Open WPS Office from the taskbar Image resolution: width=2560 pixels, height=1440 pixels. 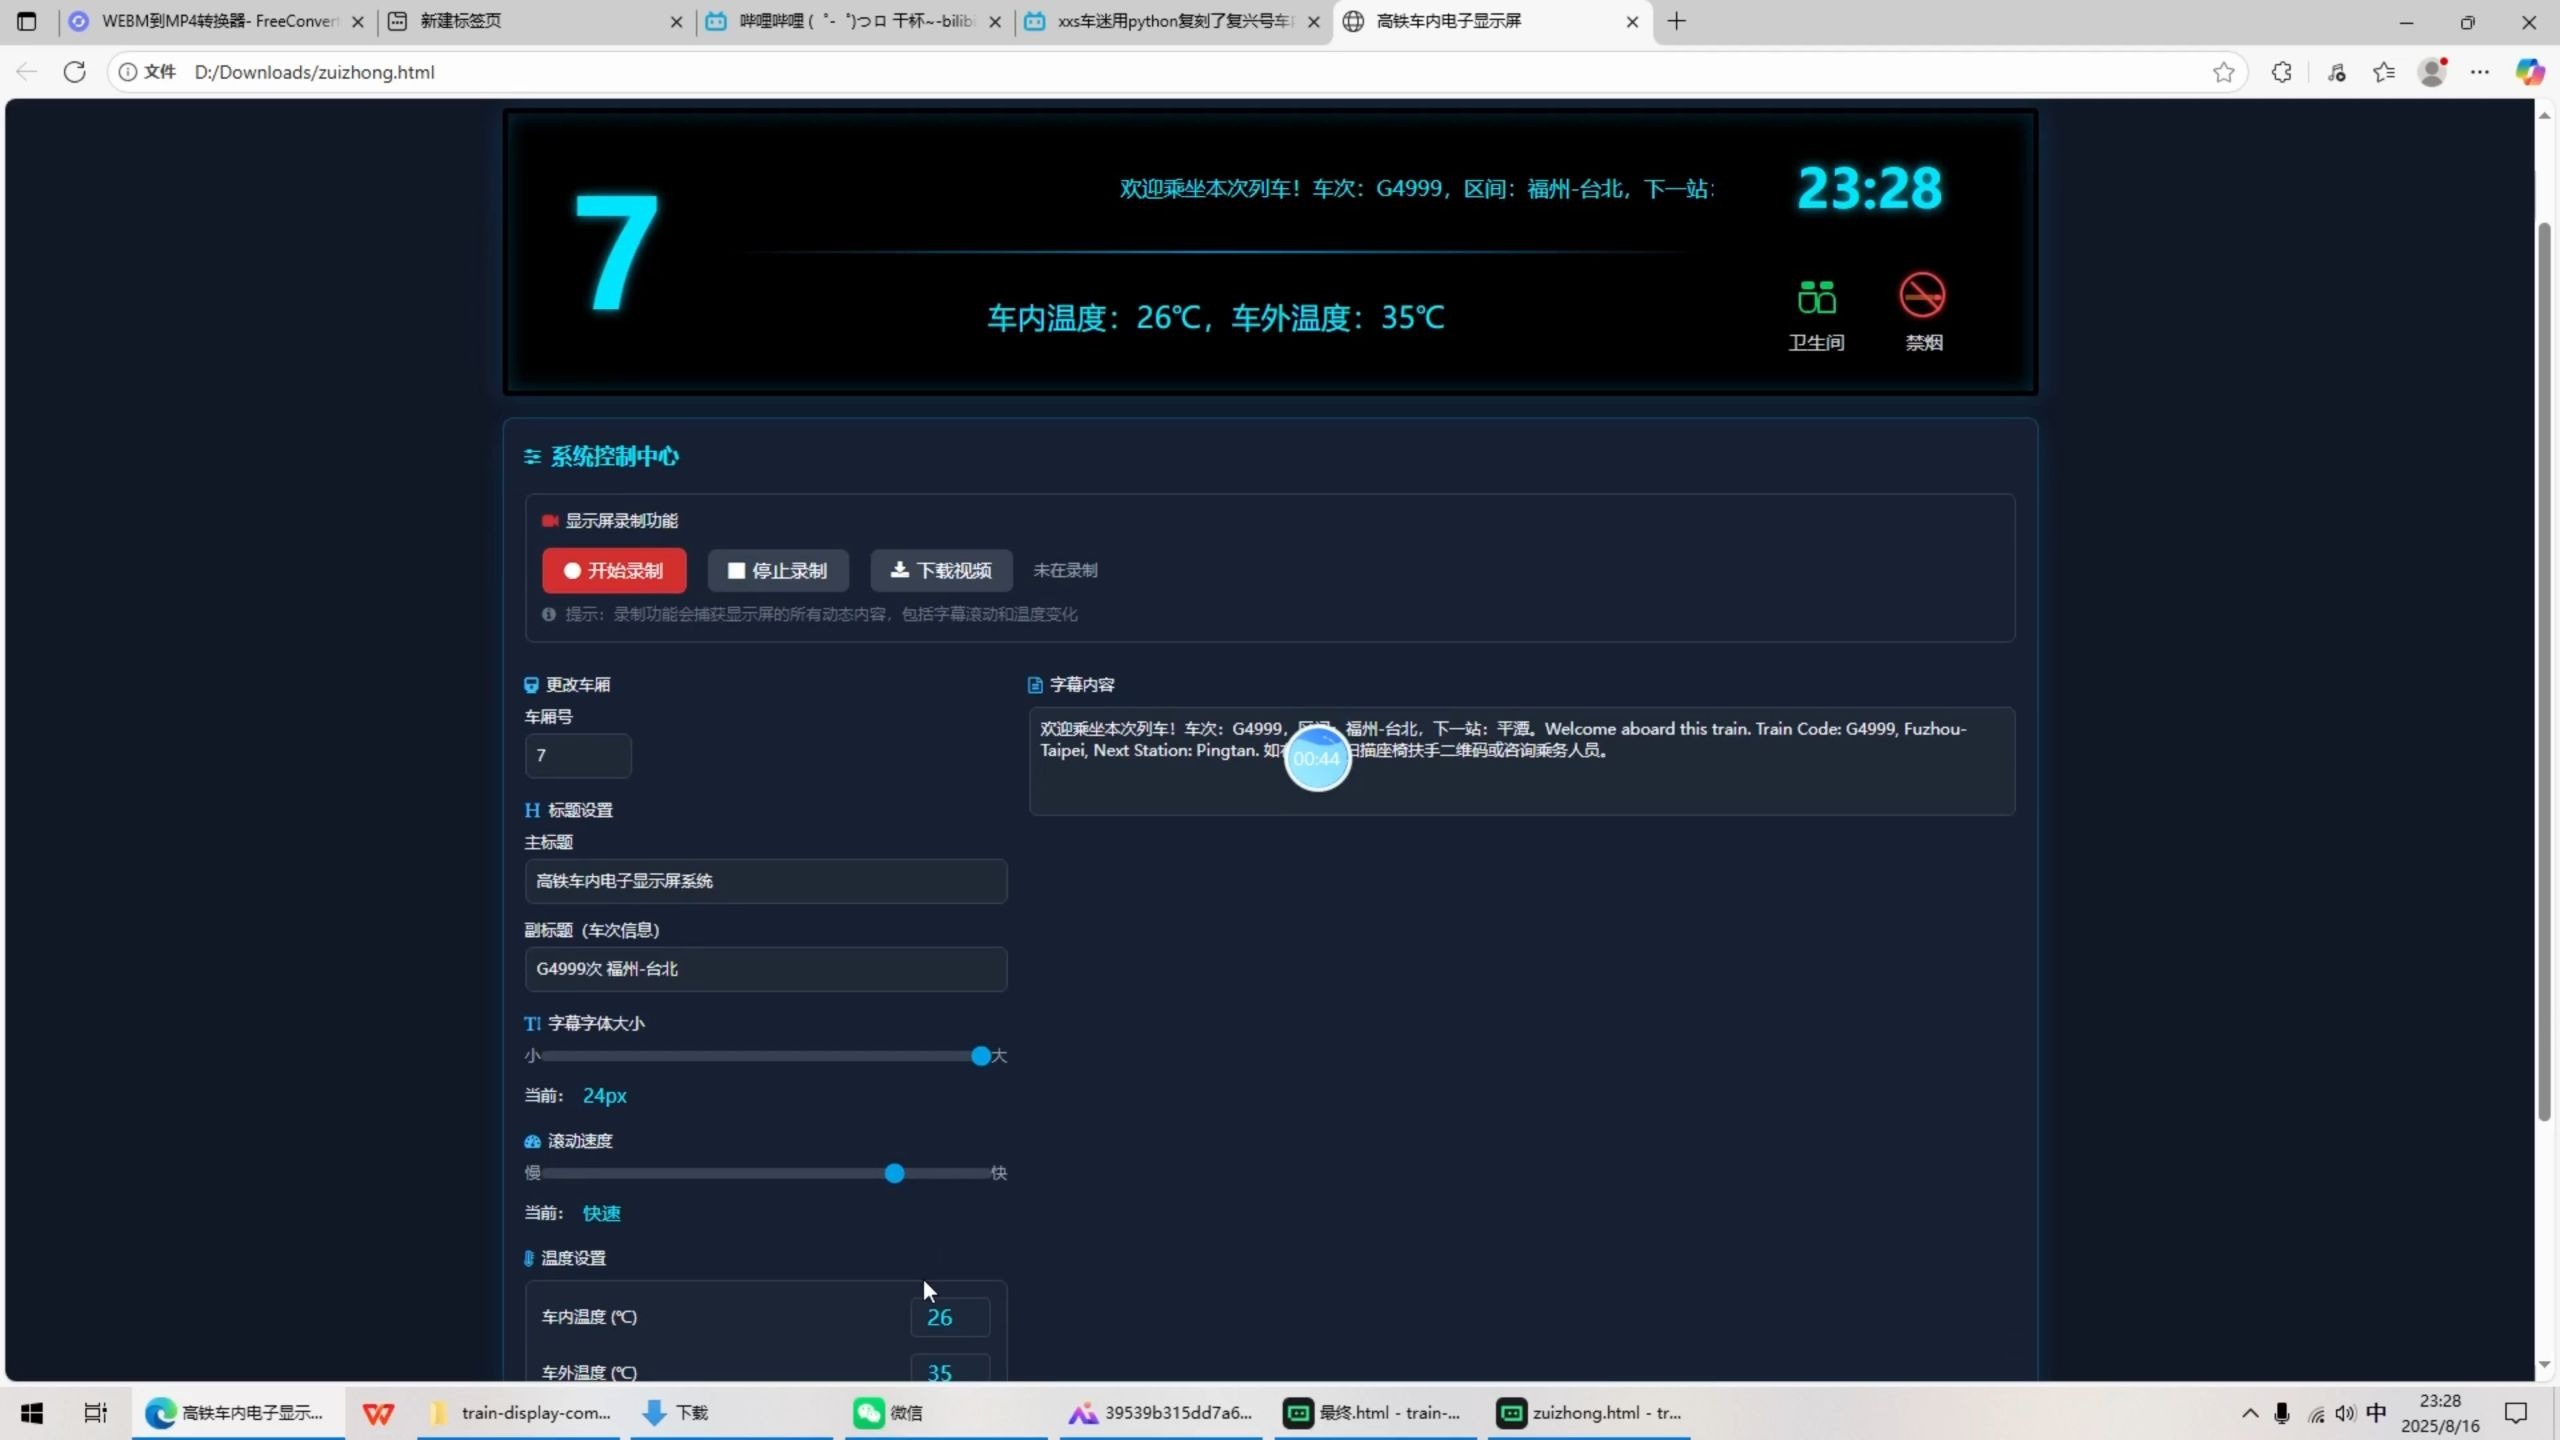pos(378,1412)
